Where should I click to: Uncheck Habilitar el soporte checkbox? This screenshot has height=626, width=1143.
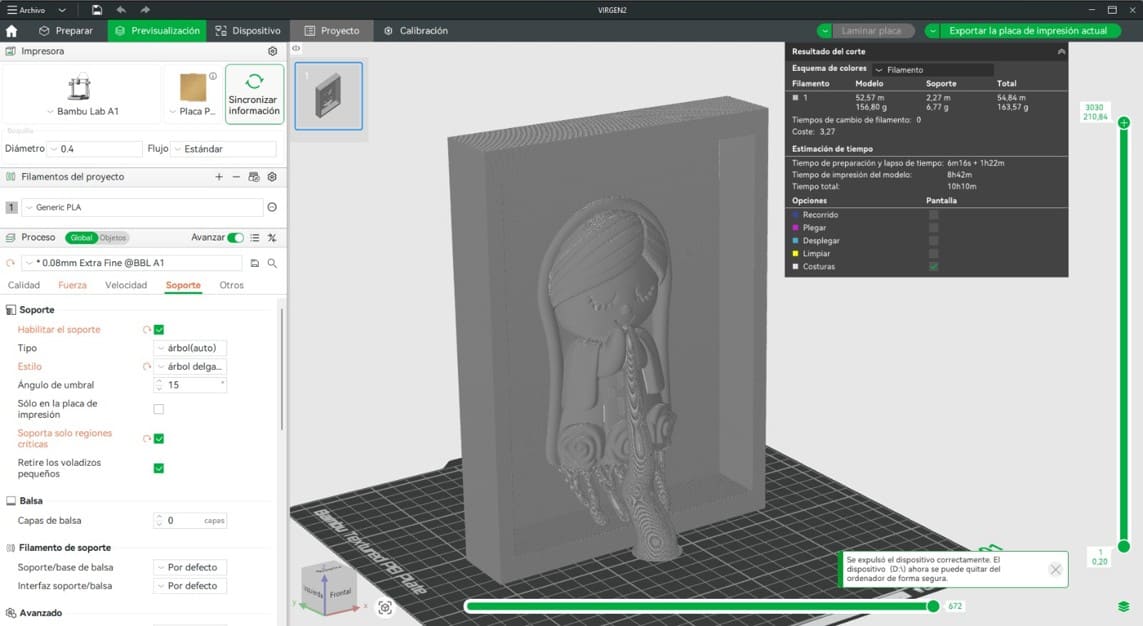pyautogui.click(x=159, y=329)
